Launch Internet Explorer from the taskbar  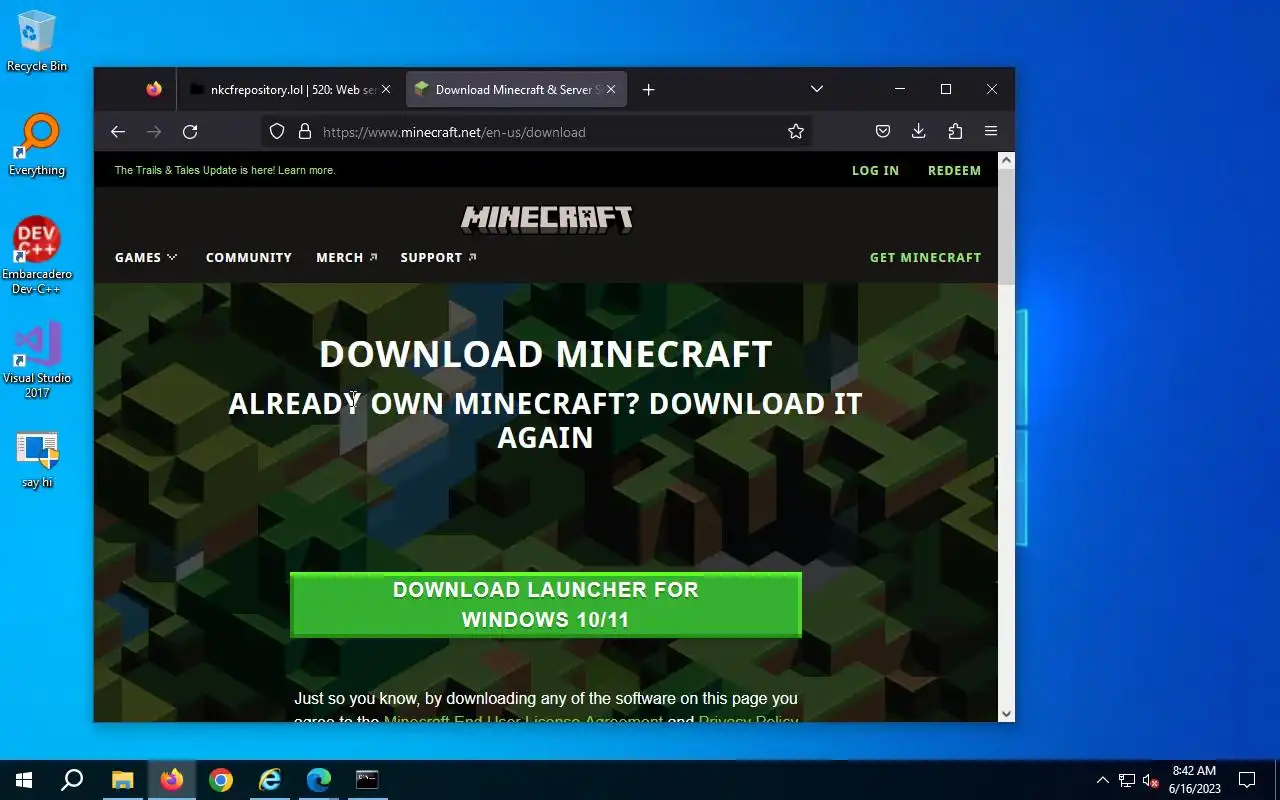tap(269, 780)
